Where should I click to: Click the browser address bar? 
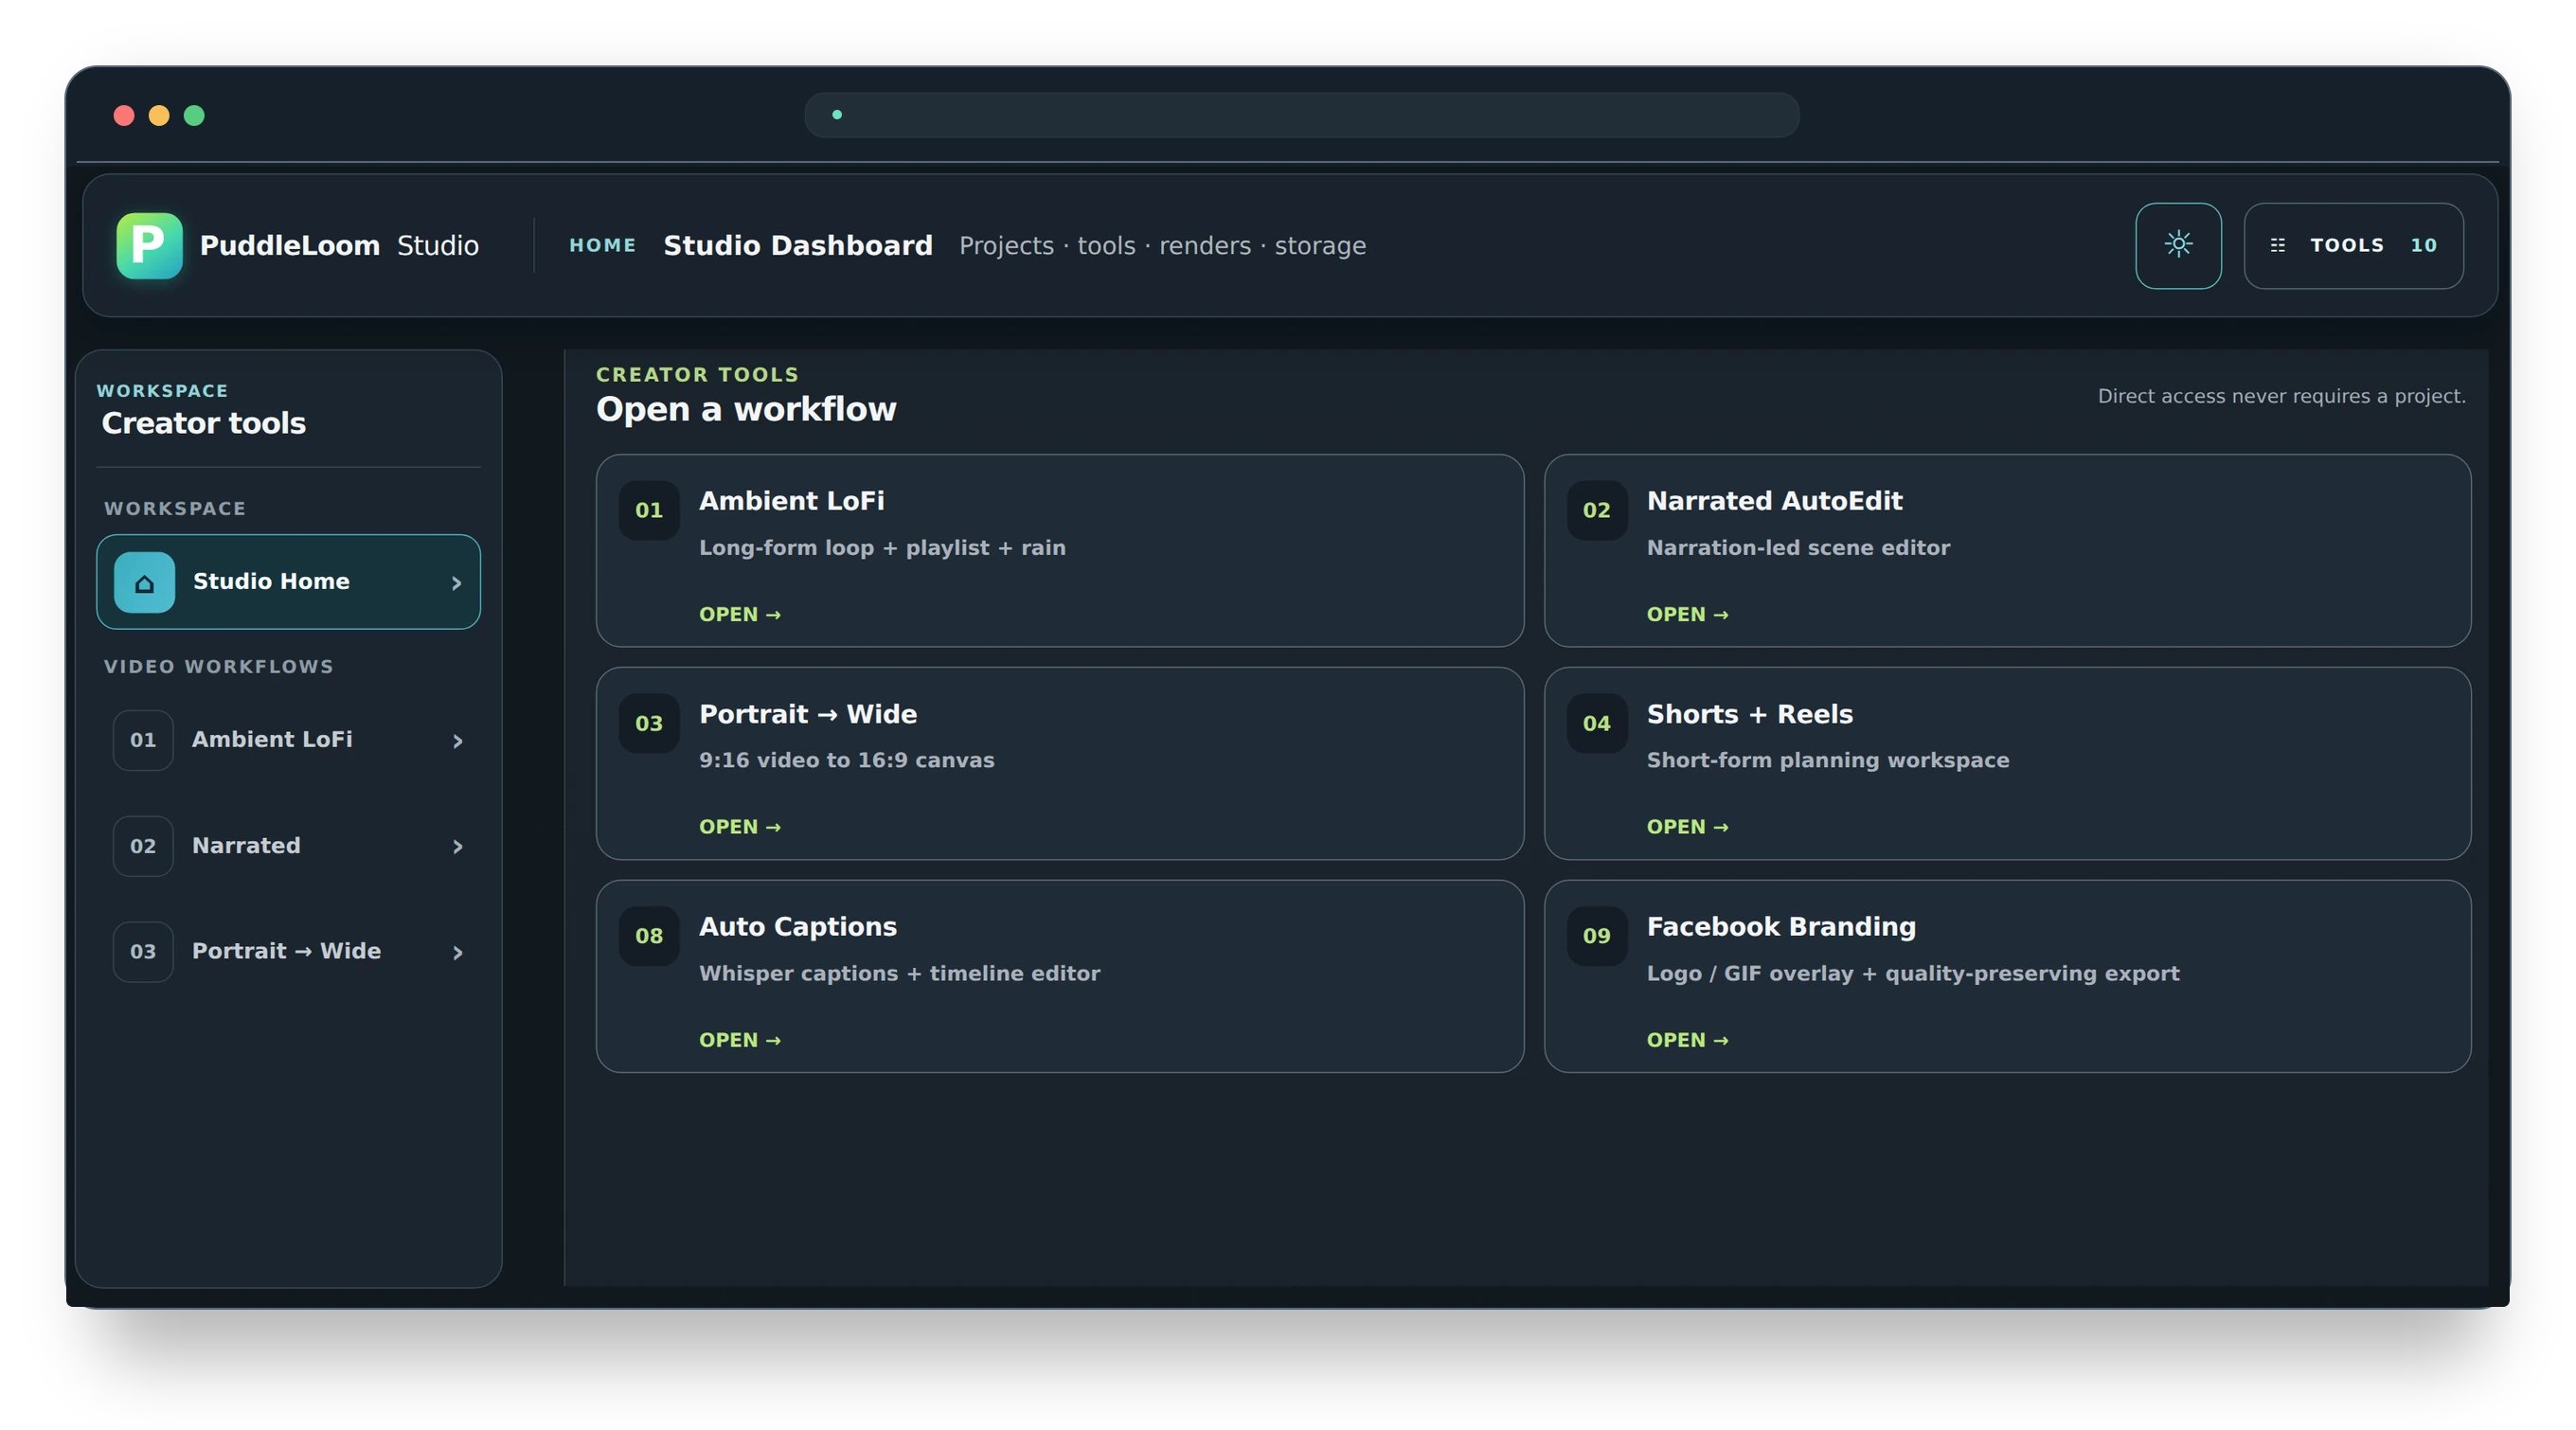click(1301, 115)
